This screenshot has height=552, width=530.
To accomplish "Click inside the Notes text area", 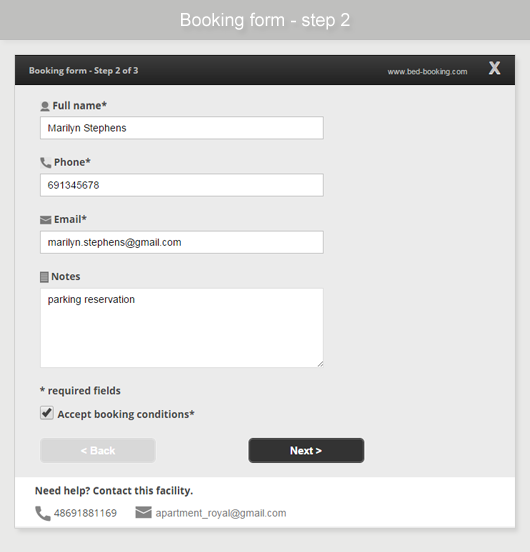I will [x=182, y=328].
